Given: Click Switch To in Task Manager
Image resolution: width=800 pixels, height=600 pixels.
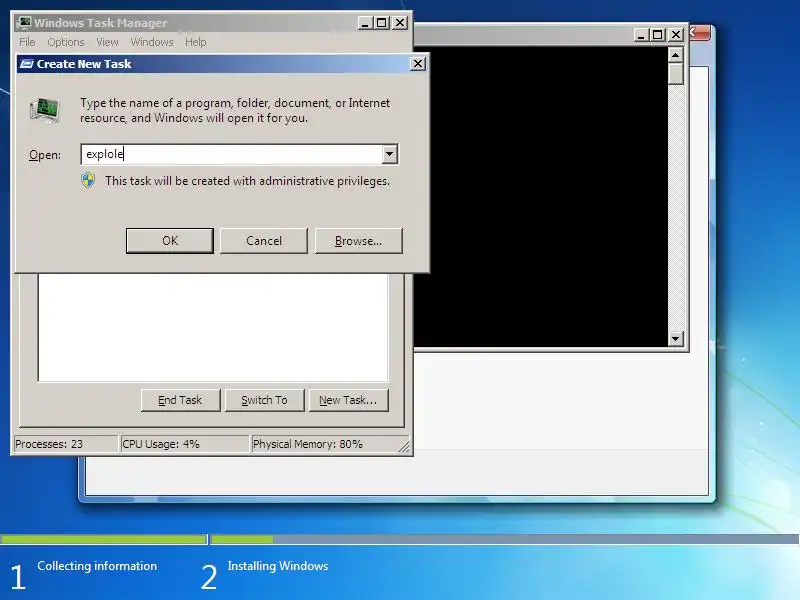Looking at the screenshot, I should tap(264, 400).
